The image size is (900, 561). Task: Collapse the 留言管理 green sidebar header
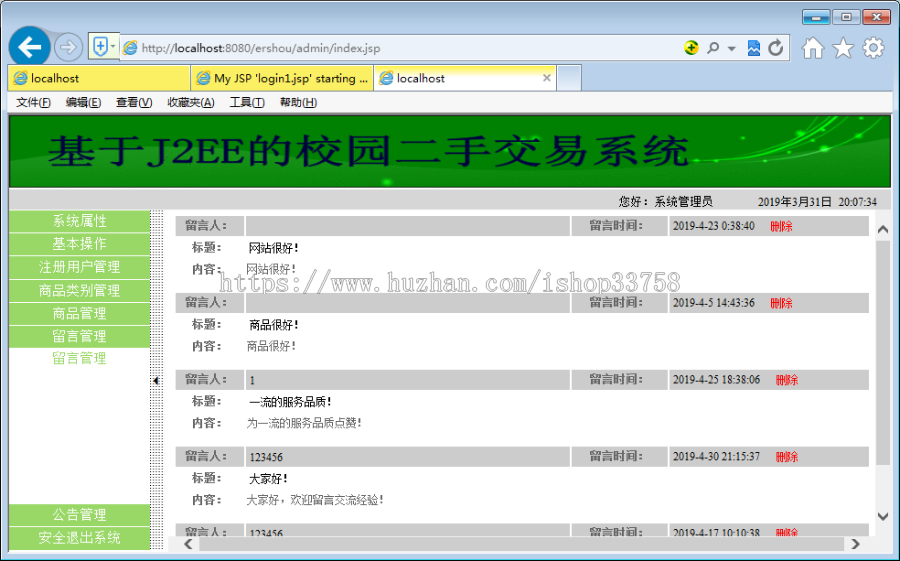pyautogui.click(x=79, y=336)
